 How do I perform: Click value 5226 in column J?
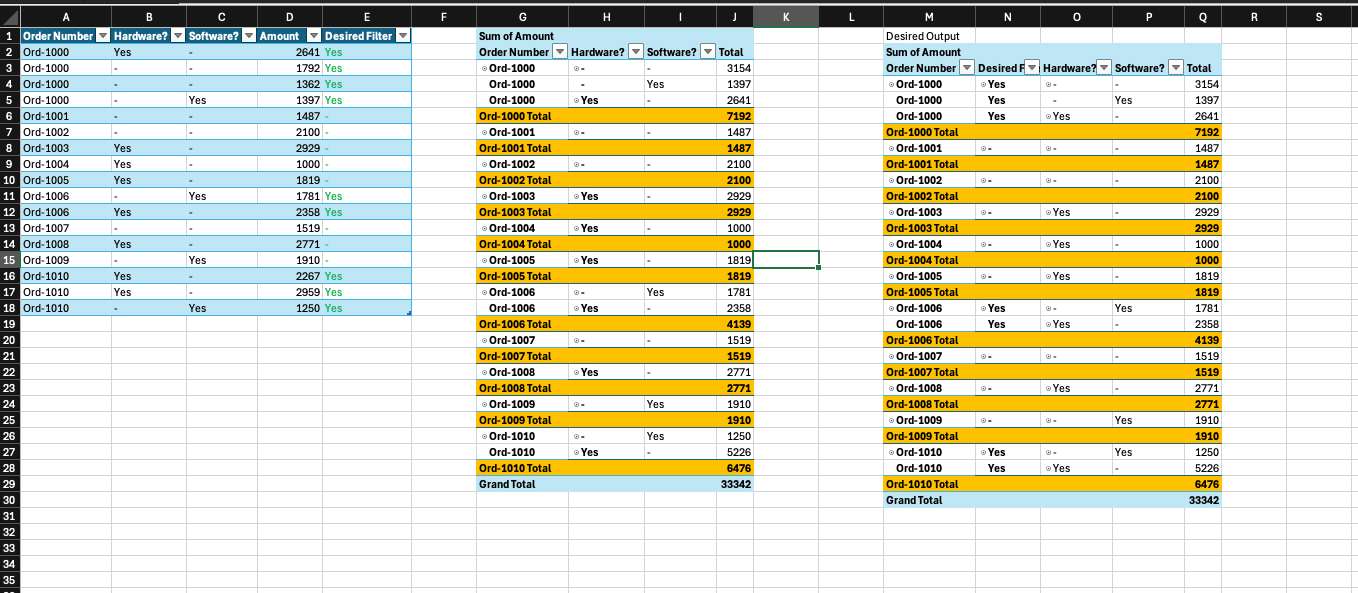coord(739,452)
